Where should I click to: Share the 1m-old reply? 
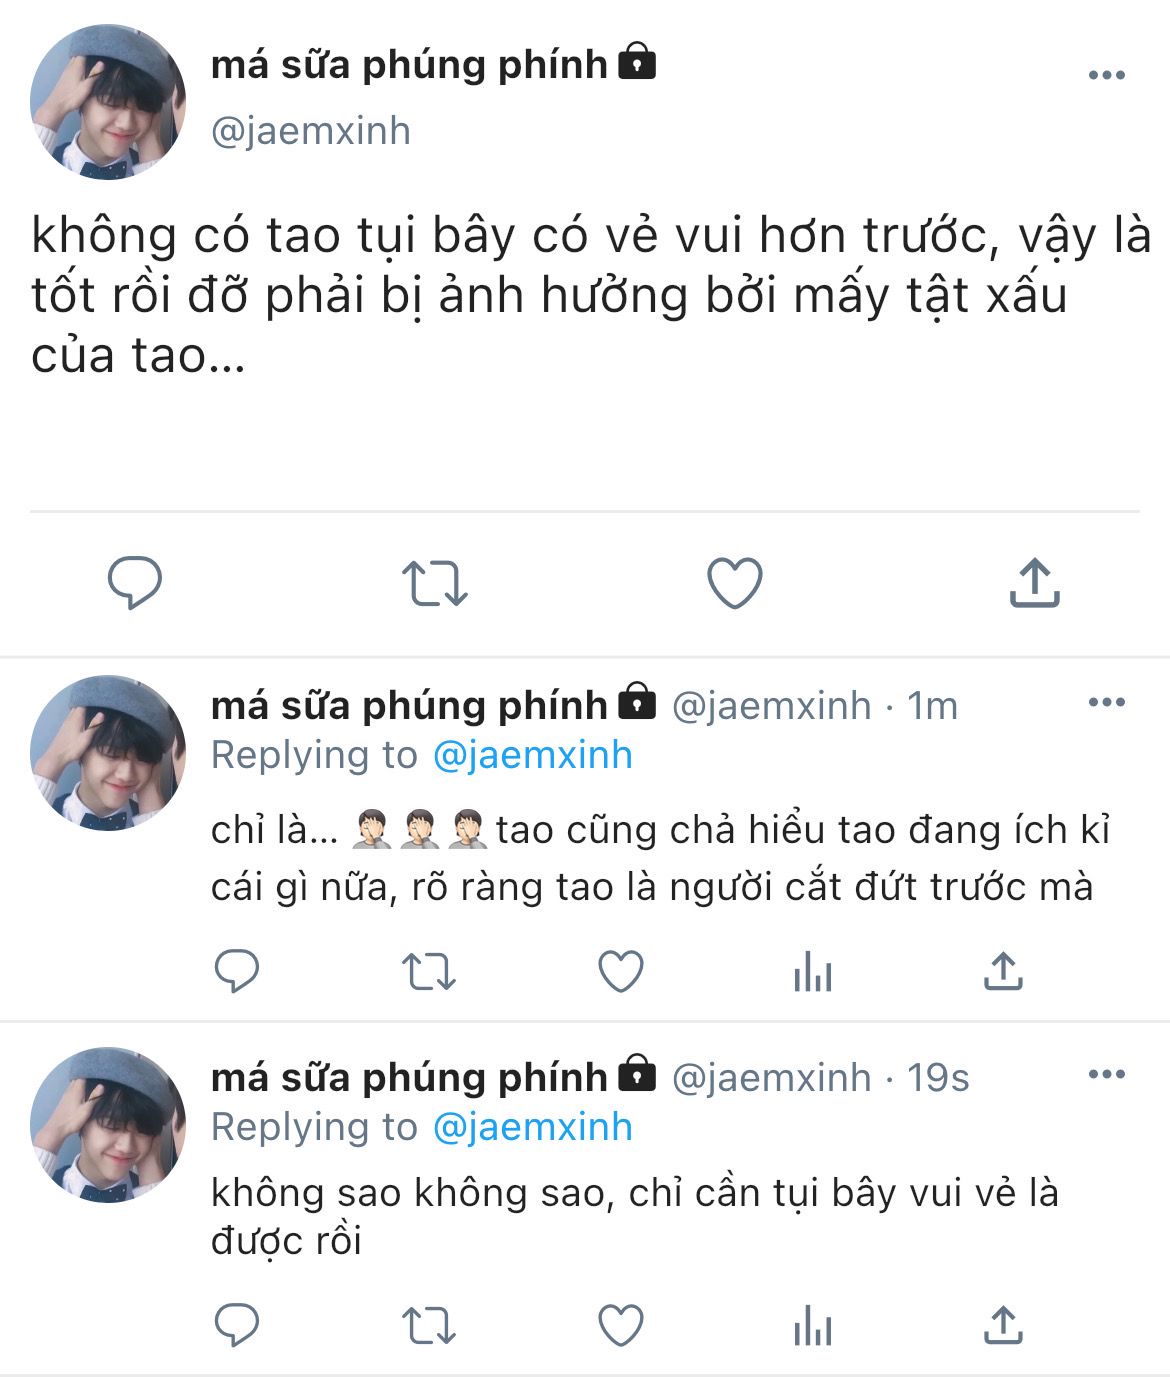pyautogui.click(x=1002, y=970)
